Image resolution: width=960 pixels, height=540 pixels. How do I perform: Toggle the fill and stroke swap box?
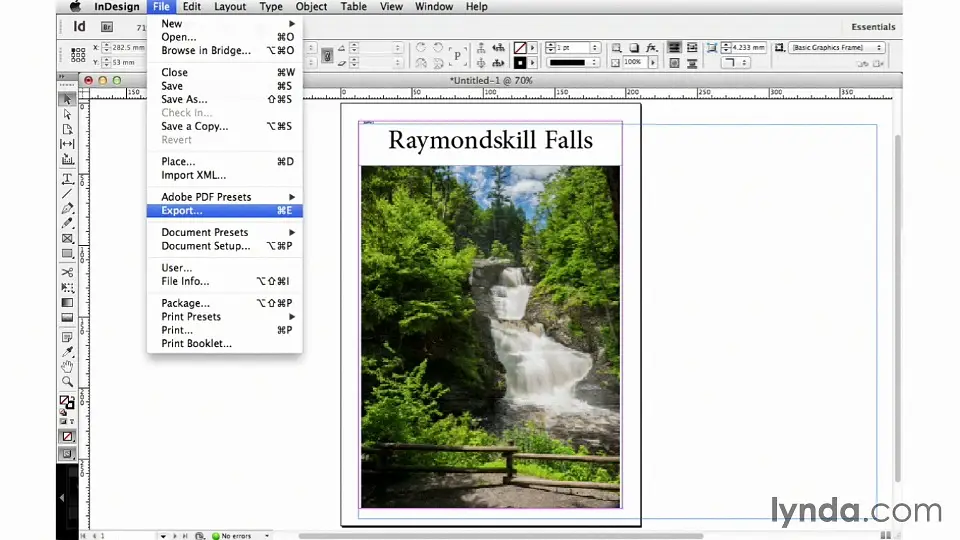pyautogui.click(x=67, y=402)
